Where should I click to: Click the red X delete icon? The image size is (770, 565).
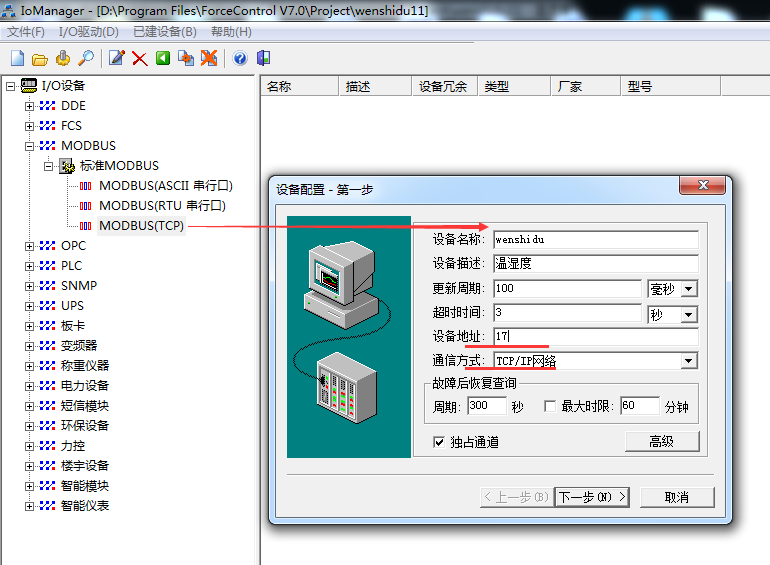(x=140, y=59)
